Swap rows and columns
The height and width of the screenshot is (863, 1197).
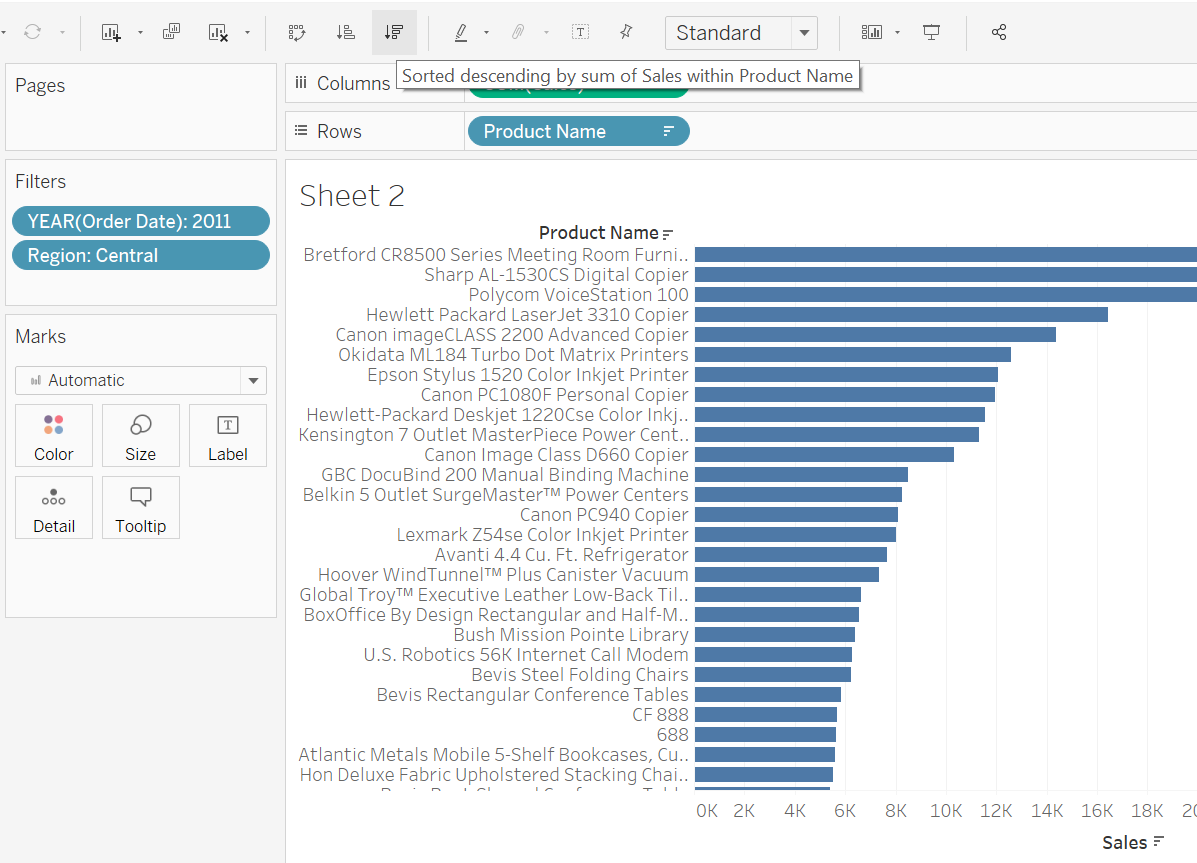coord(297,32)
